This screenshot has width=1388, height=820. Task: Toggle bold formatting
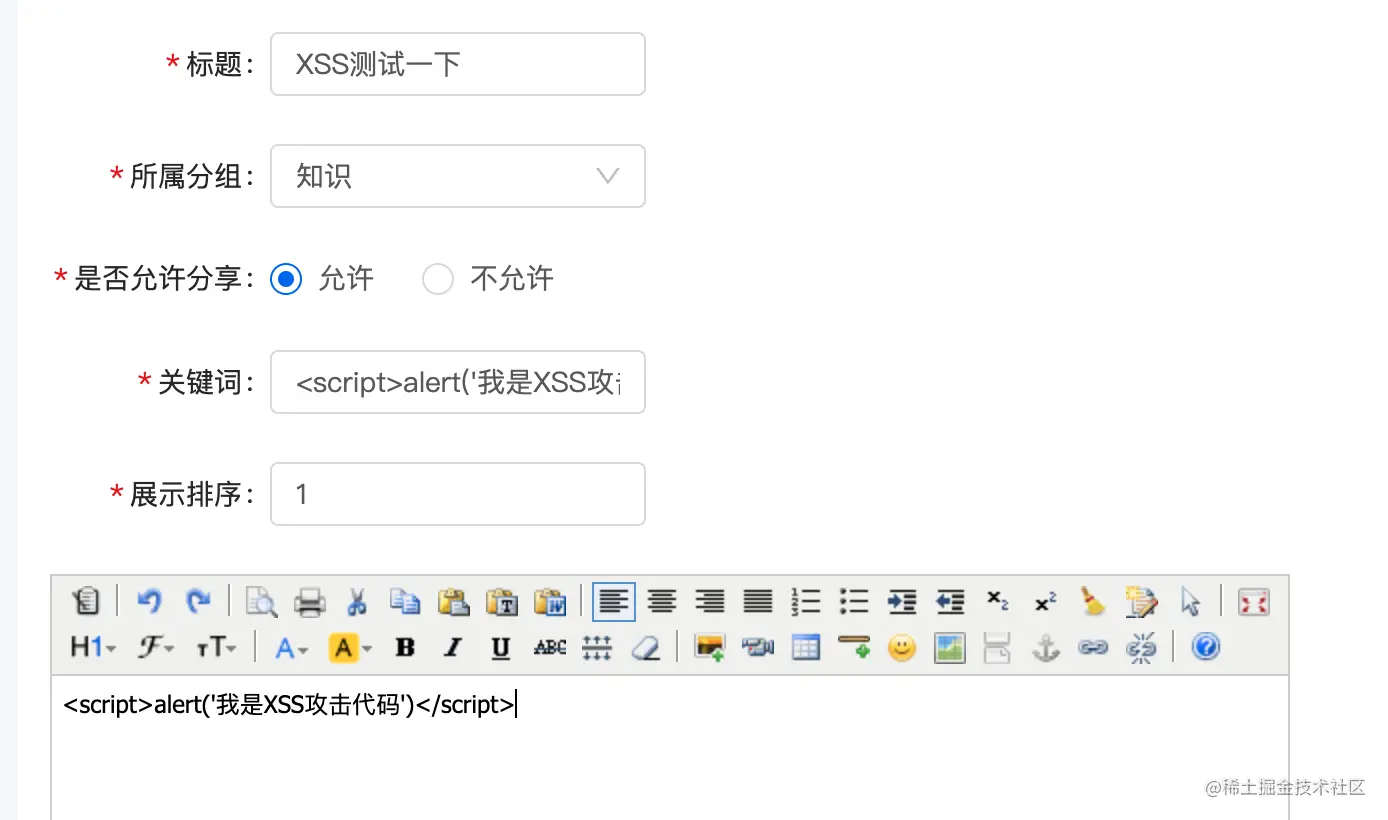click(405, 648)
